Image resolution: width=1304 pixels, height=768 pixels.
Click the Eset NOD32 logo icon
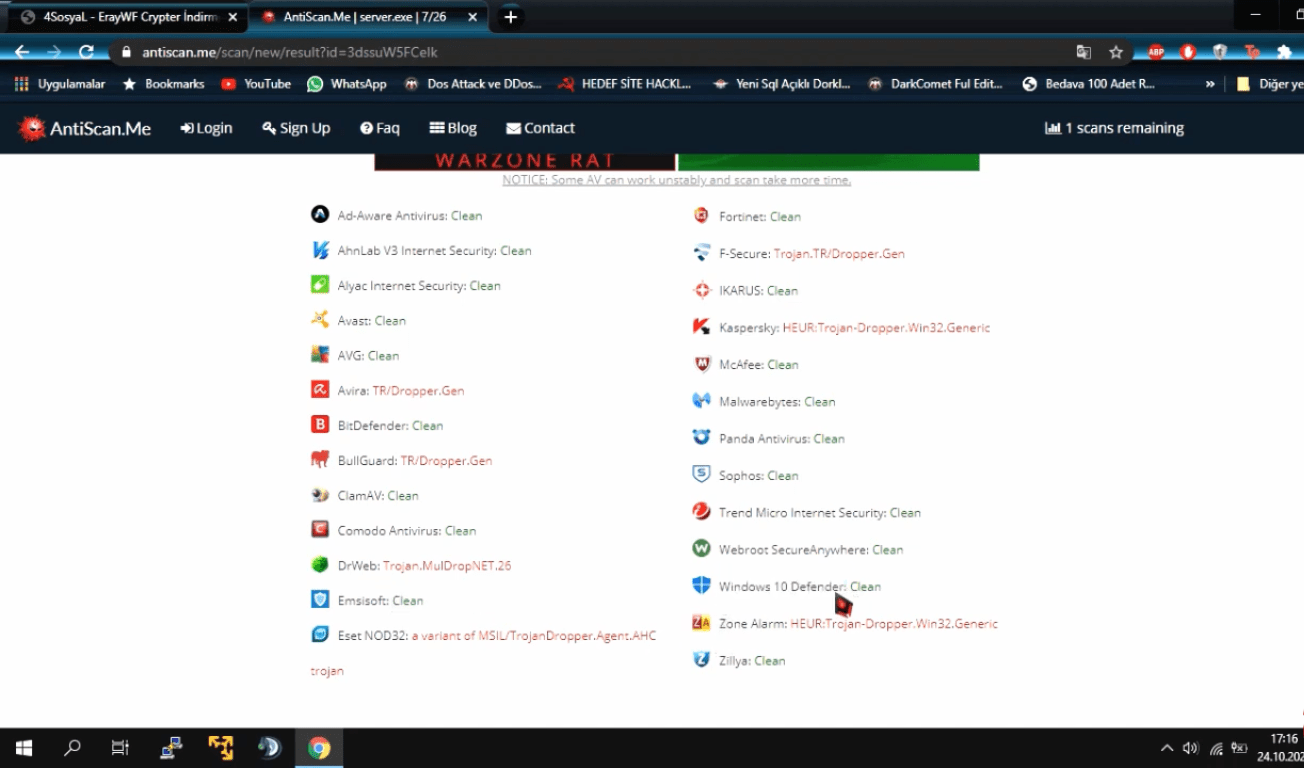click(x=320, y=634)
